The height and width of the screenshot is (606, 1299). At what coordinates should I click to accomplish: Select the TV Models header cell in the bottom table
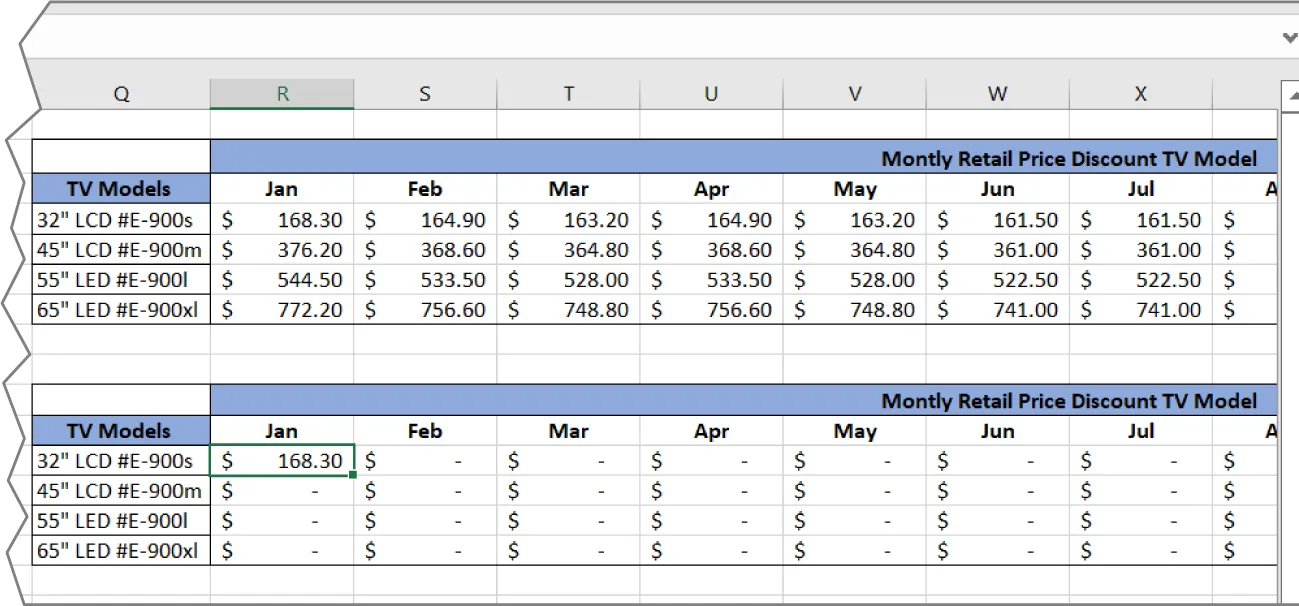pyautogui.click(x=121, y=430)
